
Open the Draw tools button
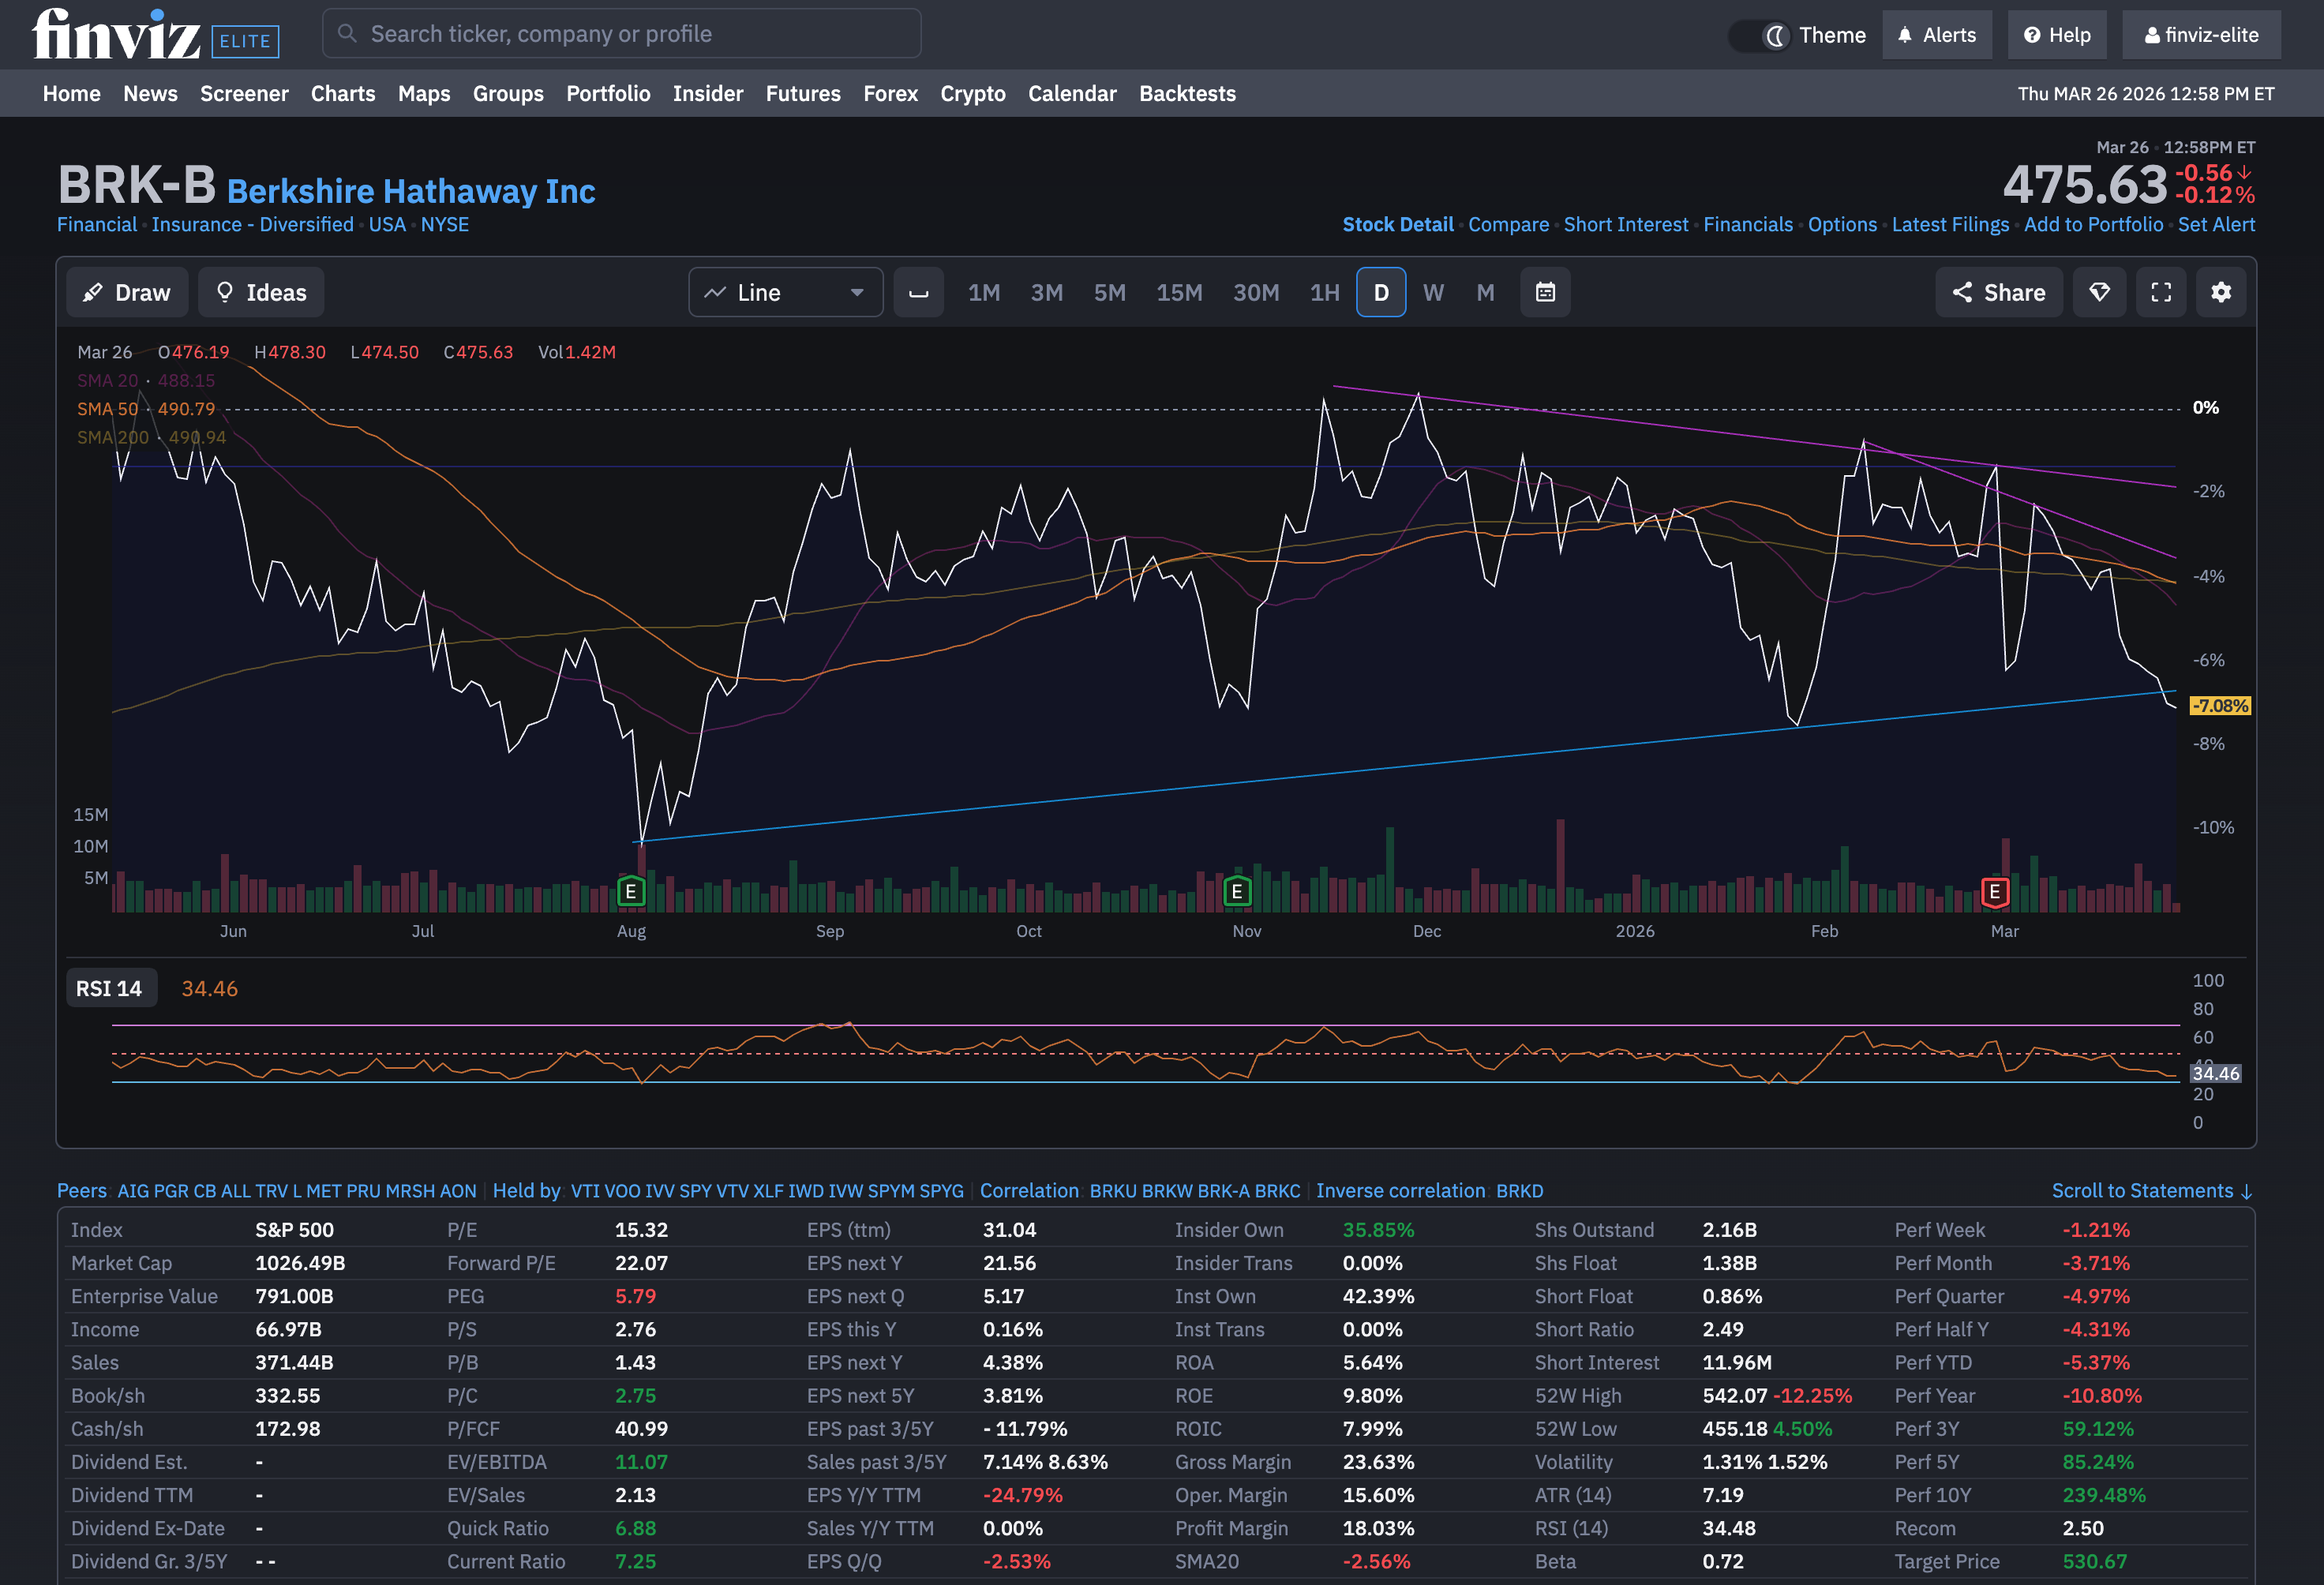point(127,292)
